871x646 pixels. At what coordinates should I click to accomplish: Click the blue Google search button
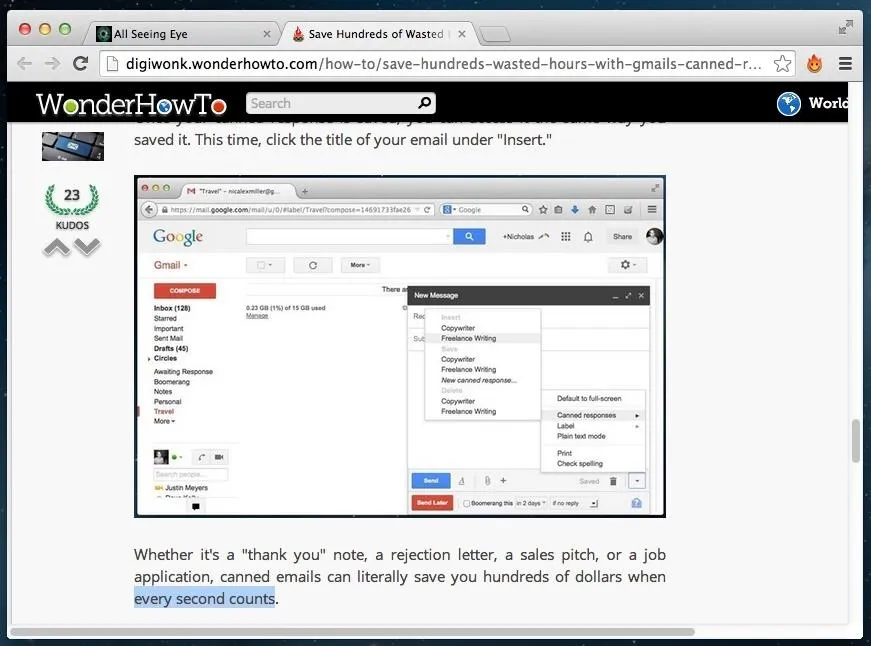click(469, 237)
